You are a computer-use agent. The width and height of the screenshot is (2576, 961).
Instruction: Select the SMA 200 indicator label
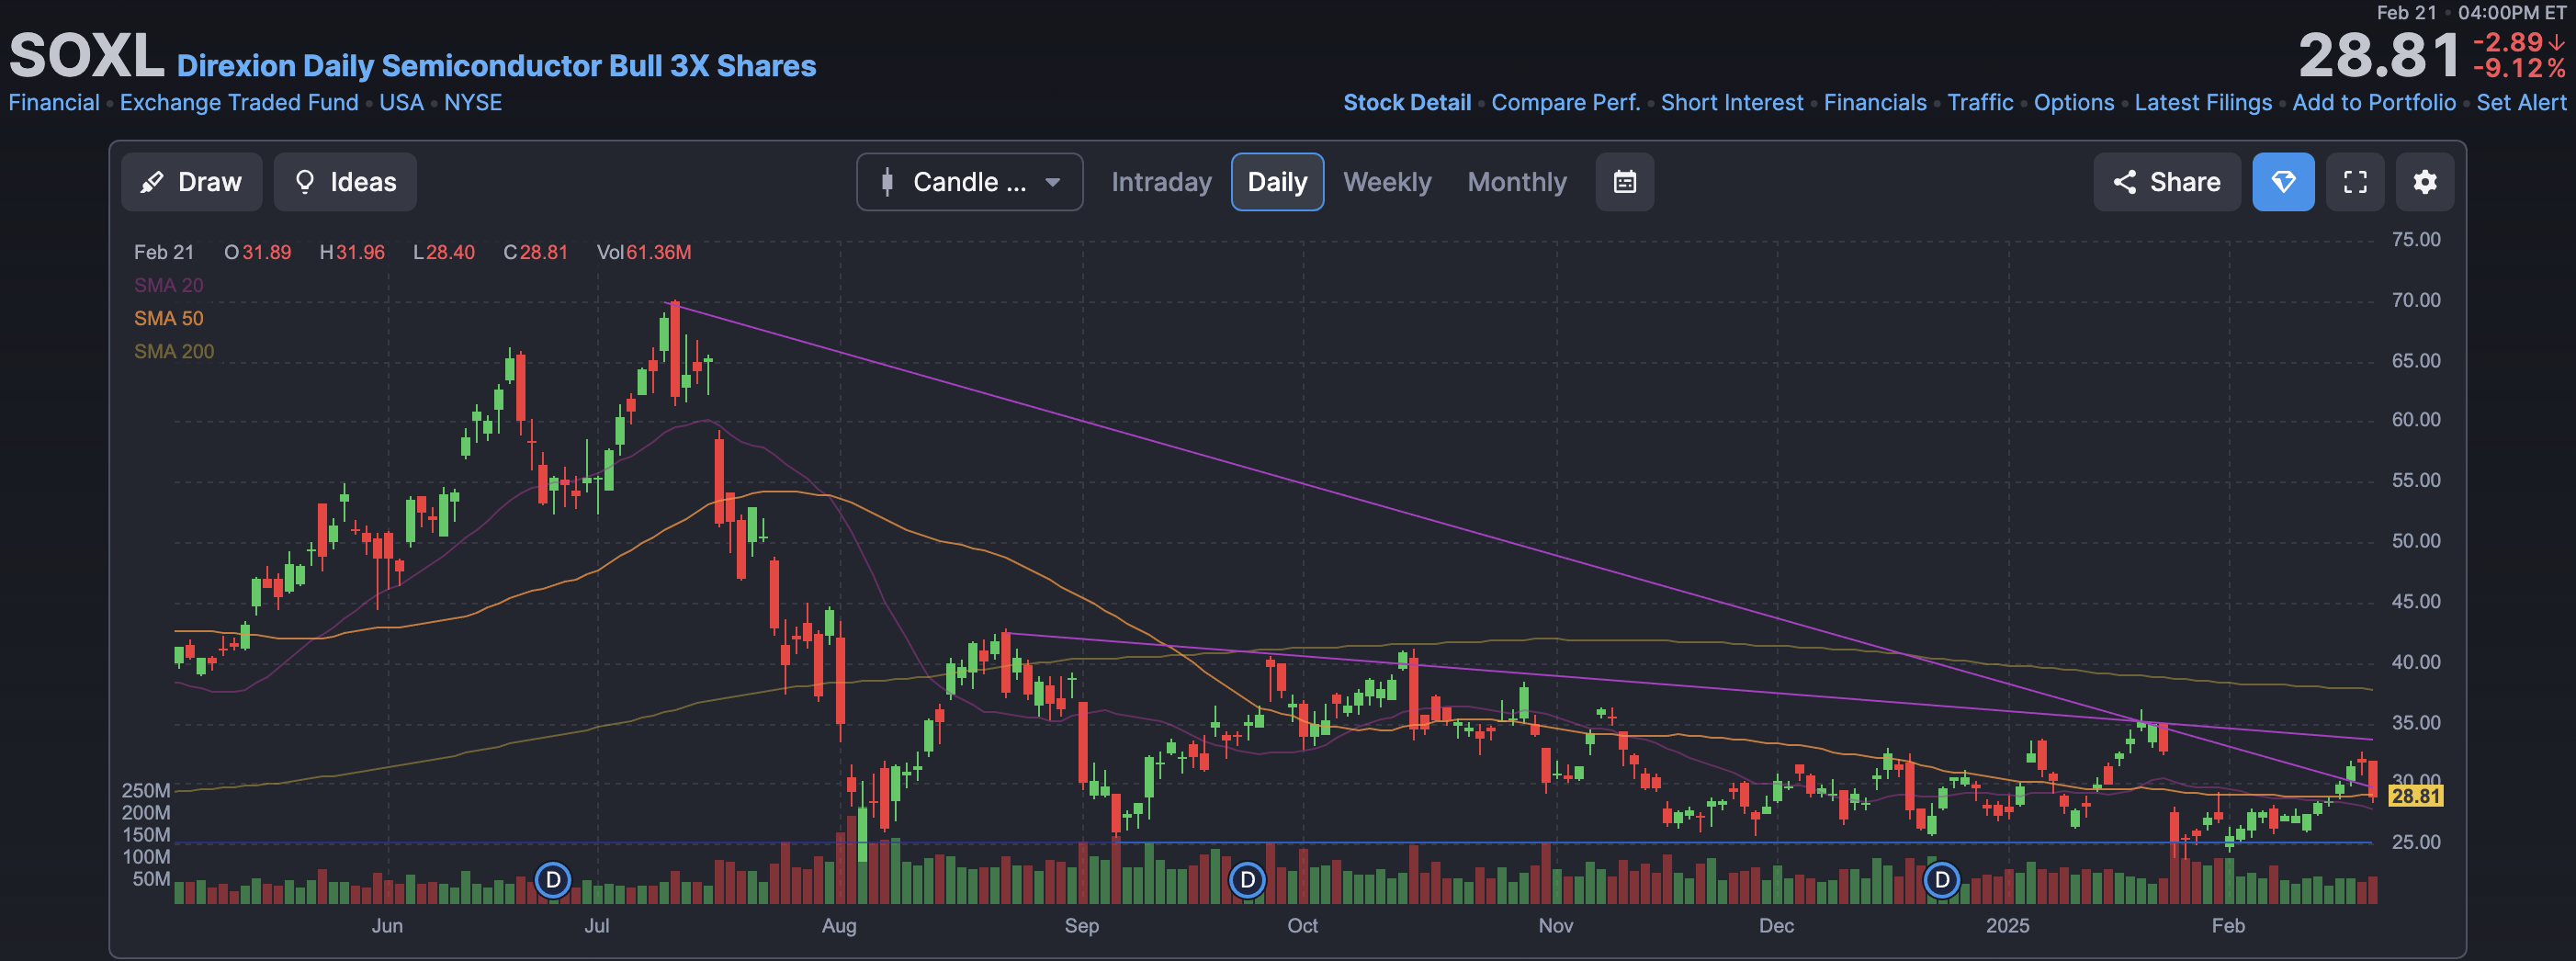pos(174,351)
